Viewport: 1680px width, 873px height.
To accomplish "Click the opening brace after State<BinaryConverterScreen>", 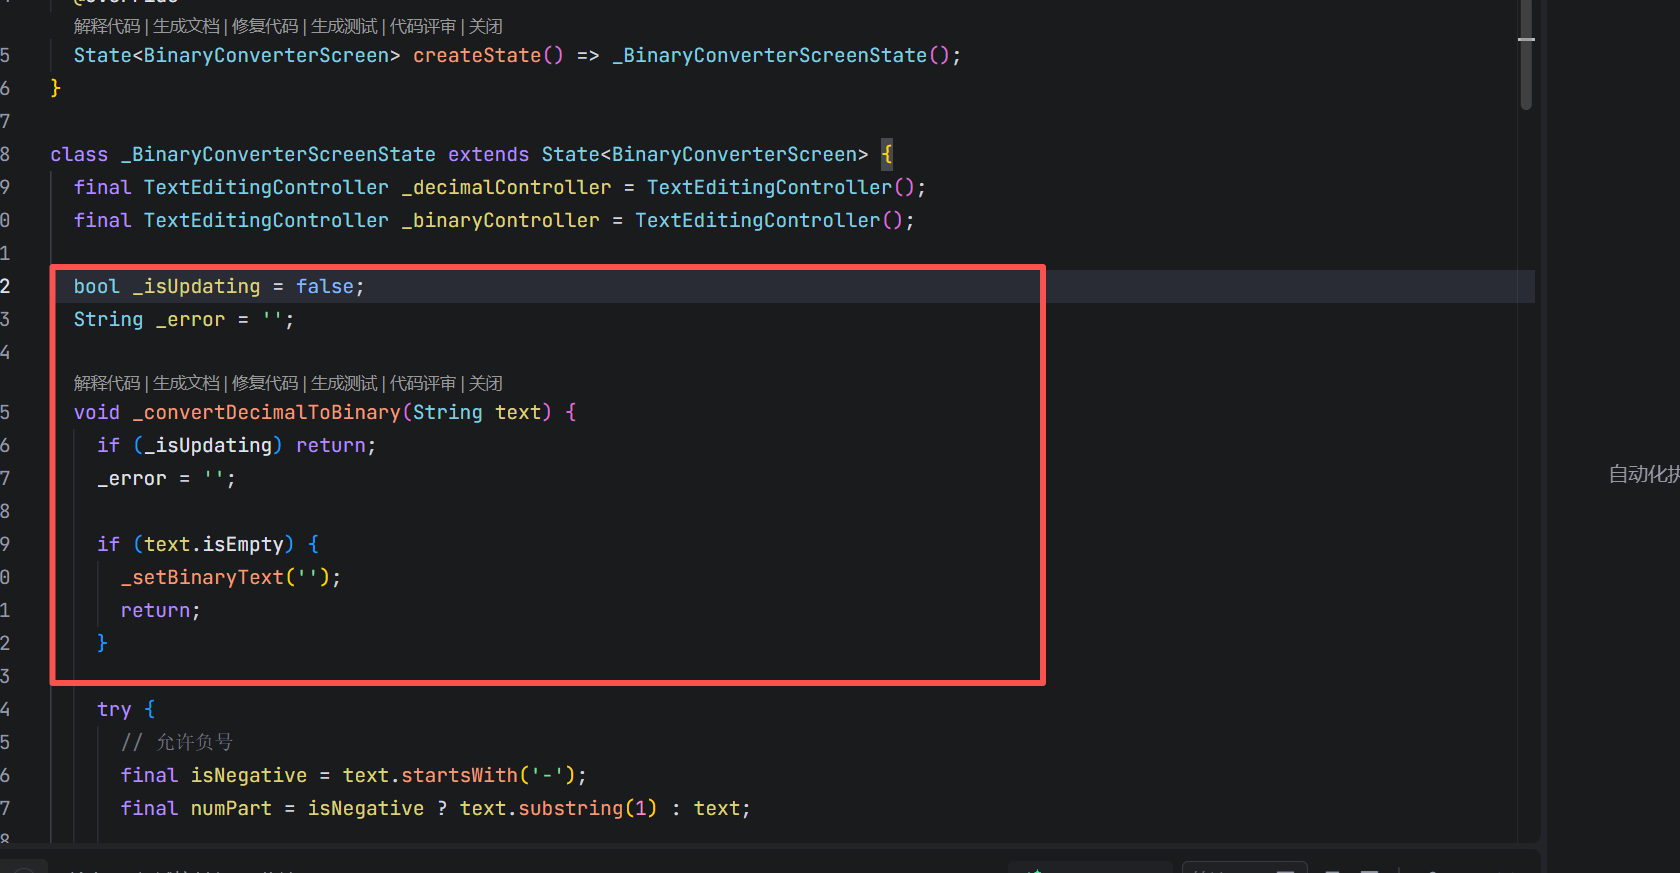I will pos(887,154).
